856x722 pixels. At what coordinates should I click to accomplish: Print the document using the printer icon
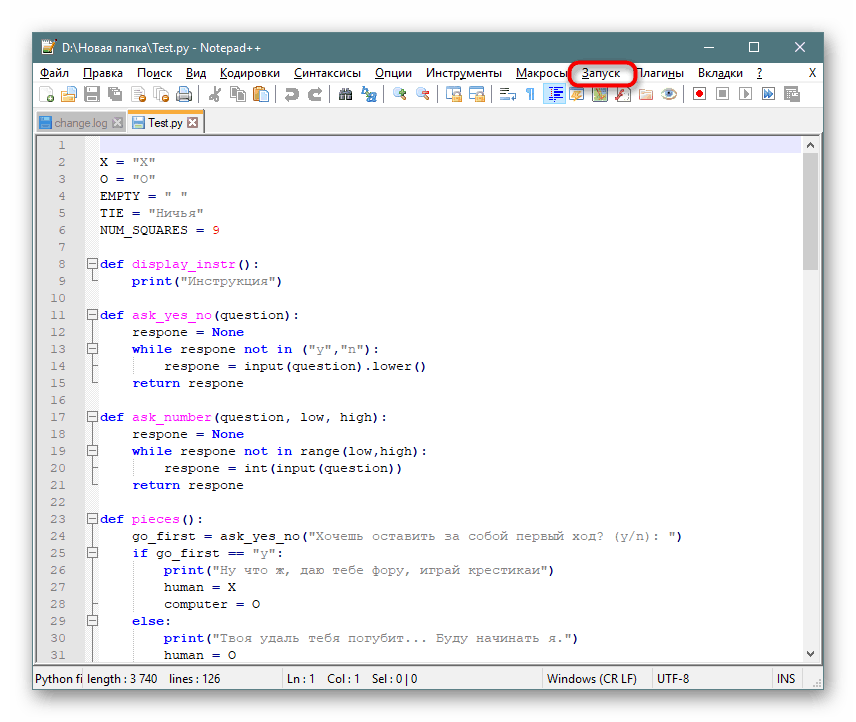coord(184,94)
